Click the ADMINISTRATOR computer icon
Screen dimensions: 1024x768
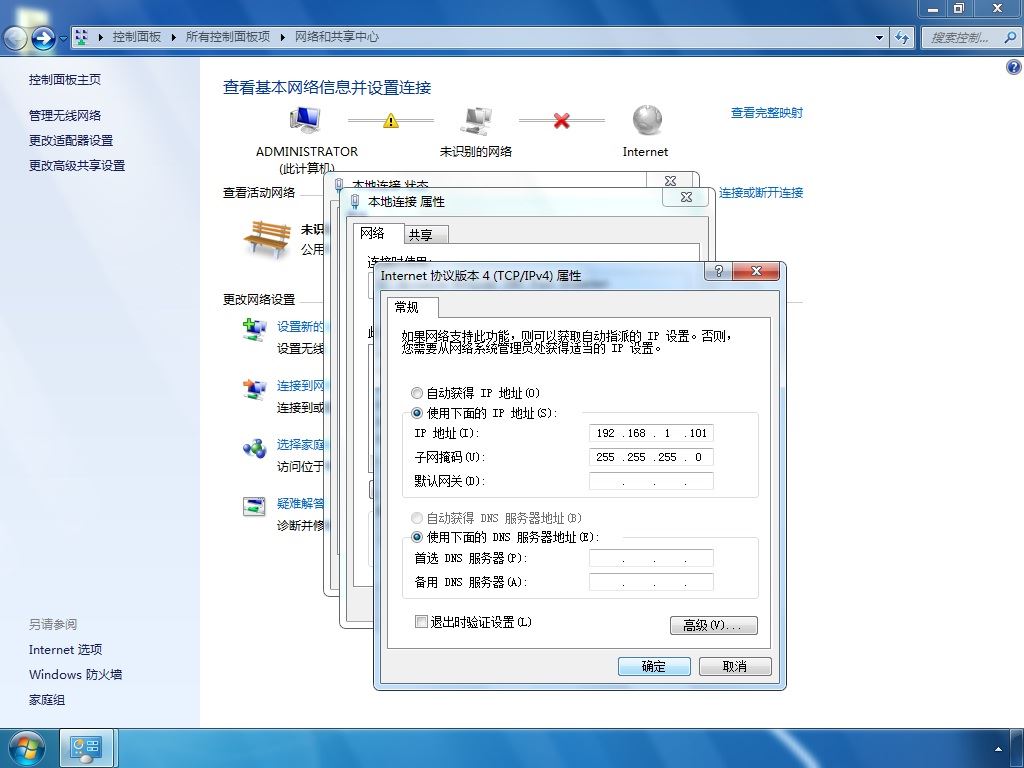coord(305,120)
